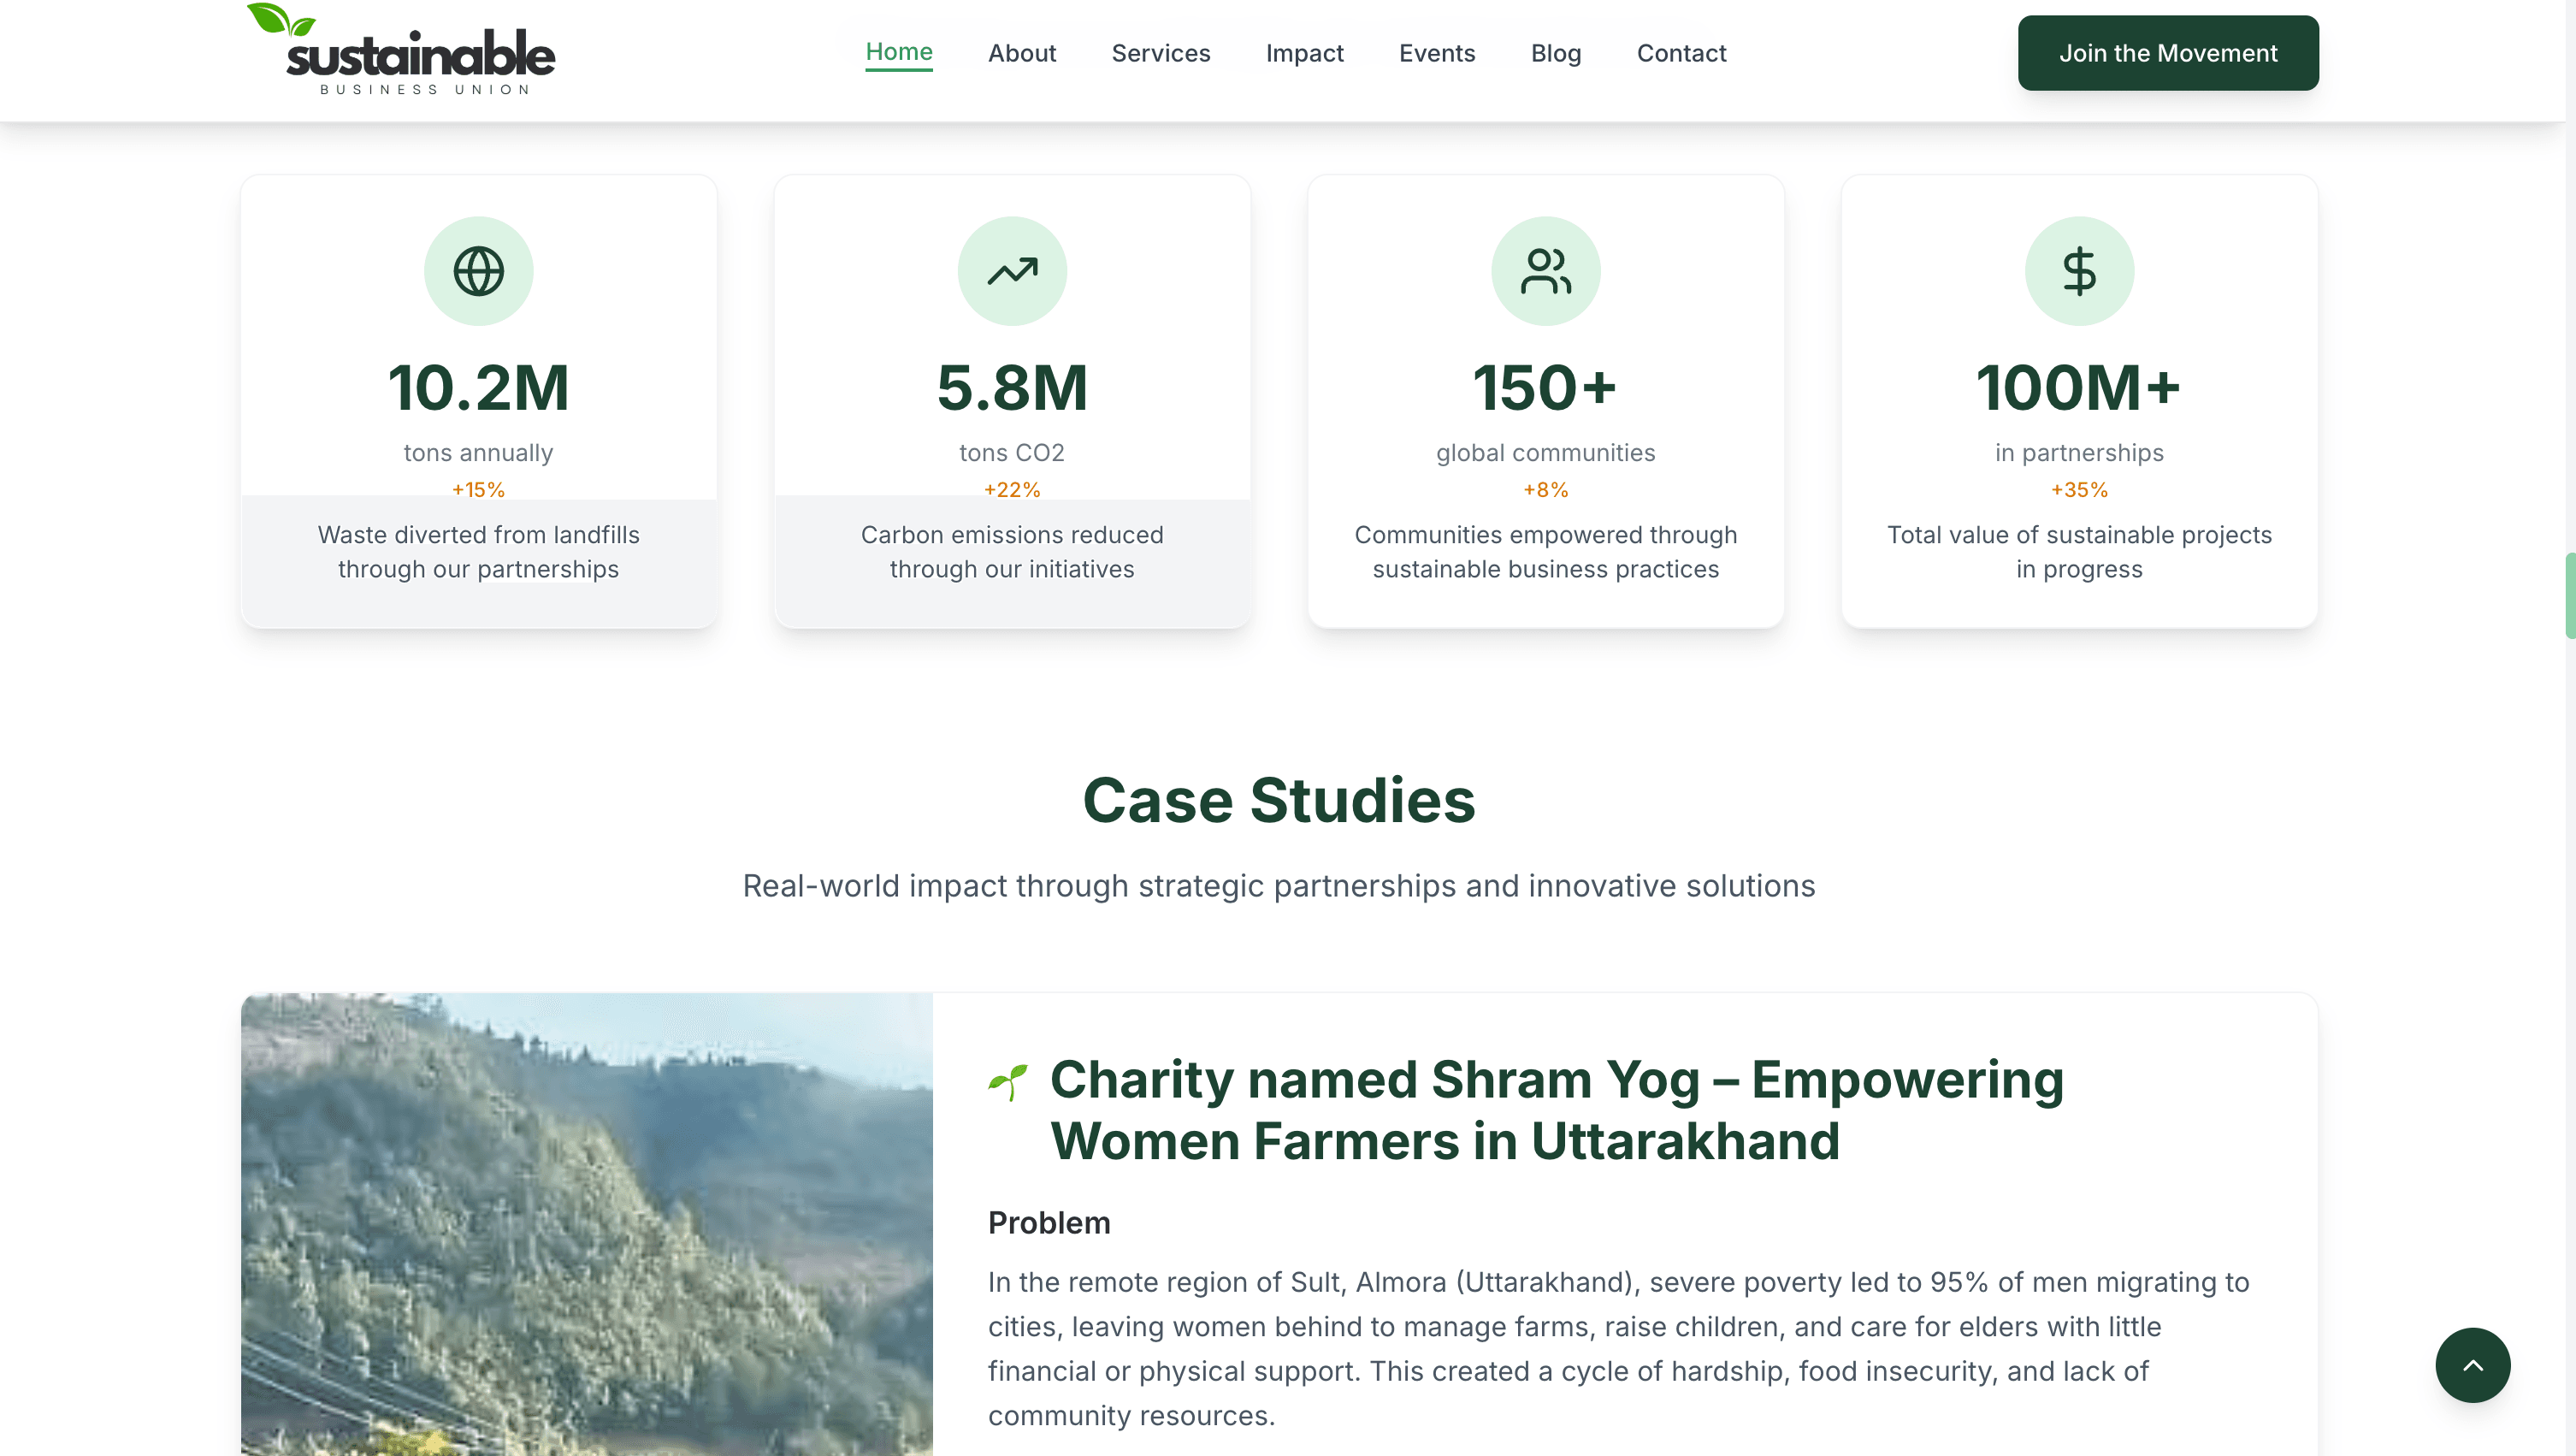This screenshot has height=1456, width=2576.
Task: Click the trending-up arrow icon
Action: click(x=1012, y=271)
